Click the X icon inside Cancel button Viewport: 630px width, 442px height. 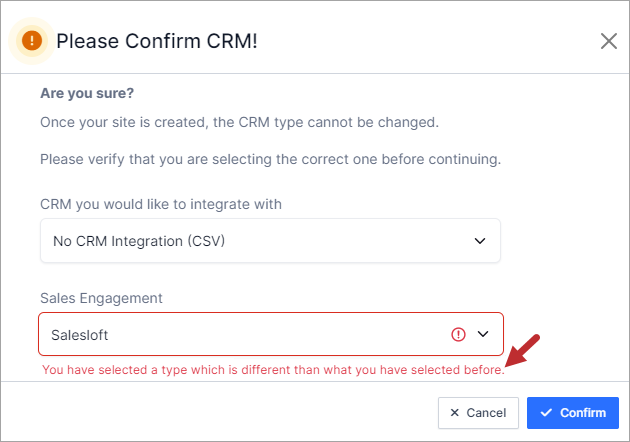[x=454, y=413]
